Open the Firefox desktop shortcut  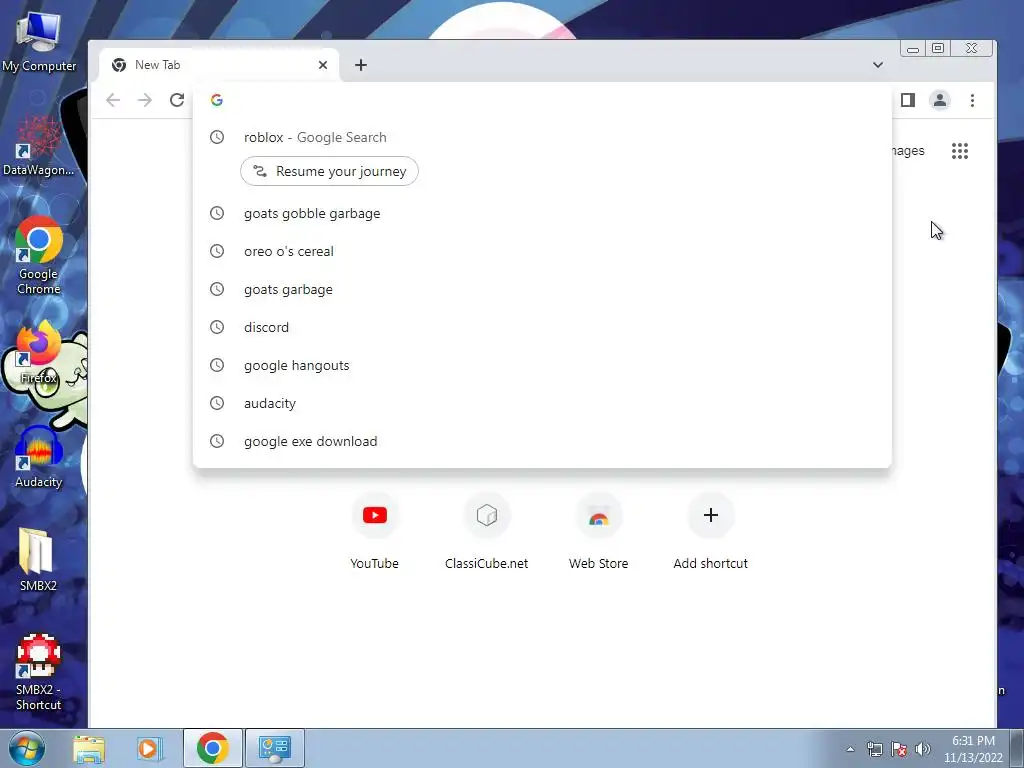pos(39,353)
